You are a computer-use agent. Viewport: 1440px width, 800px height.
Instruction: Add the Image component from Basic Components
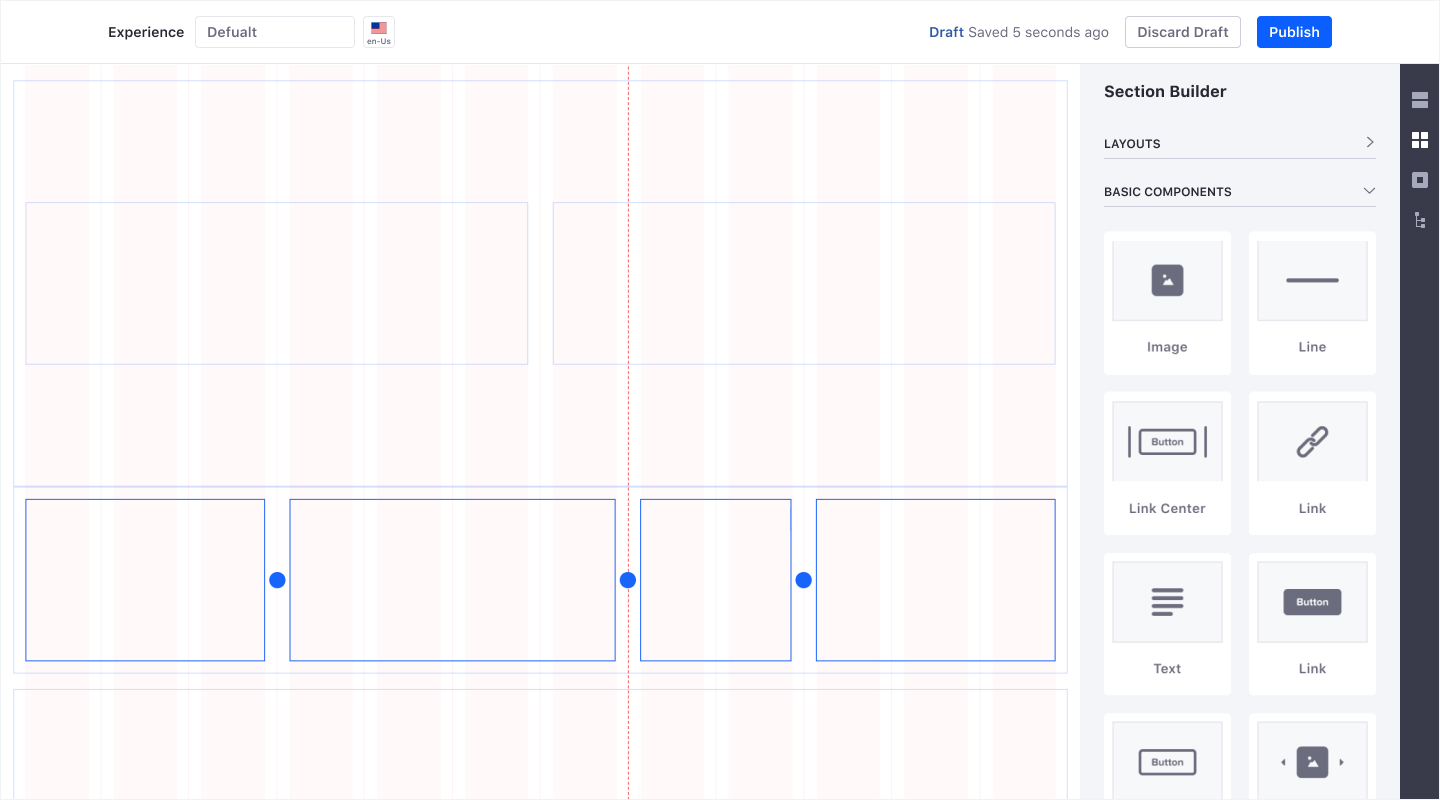1167,300
